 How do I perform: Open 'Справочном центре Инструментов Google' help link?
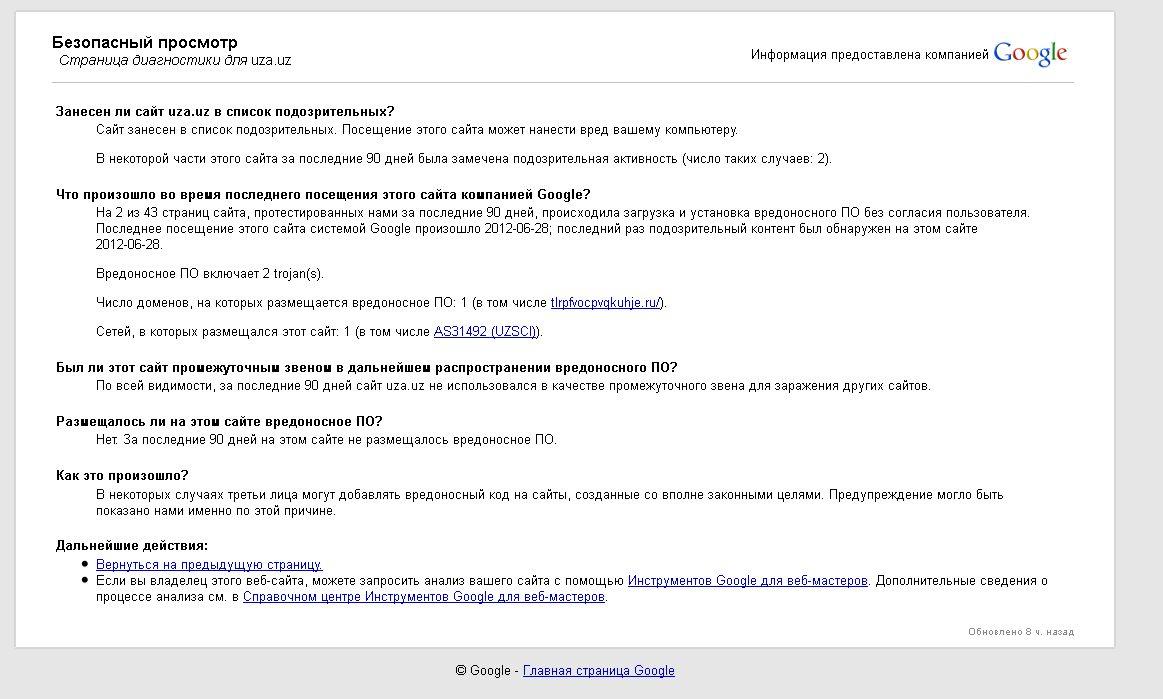pos(423,597)
